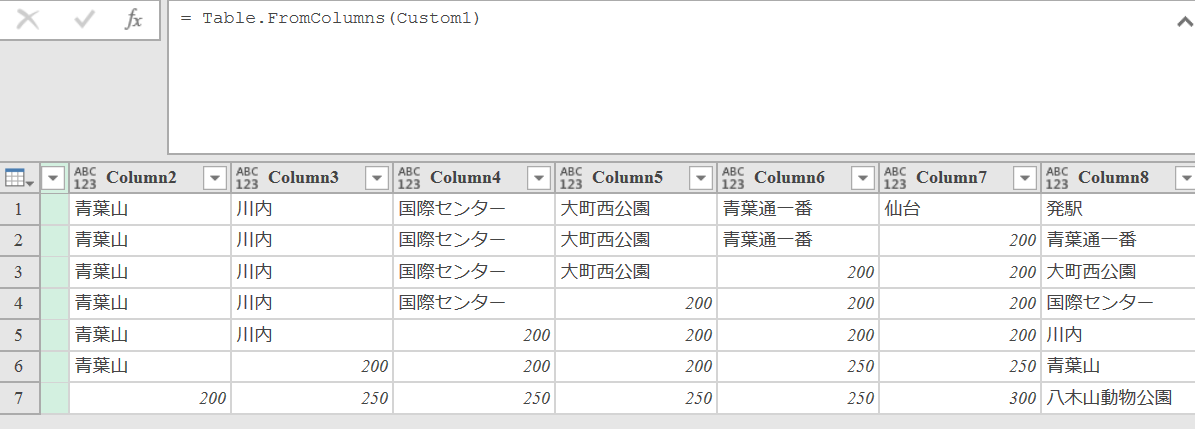Open Column5 filter dropdown
This screenshot has height=429, width=1195.
[701, 178]
